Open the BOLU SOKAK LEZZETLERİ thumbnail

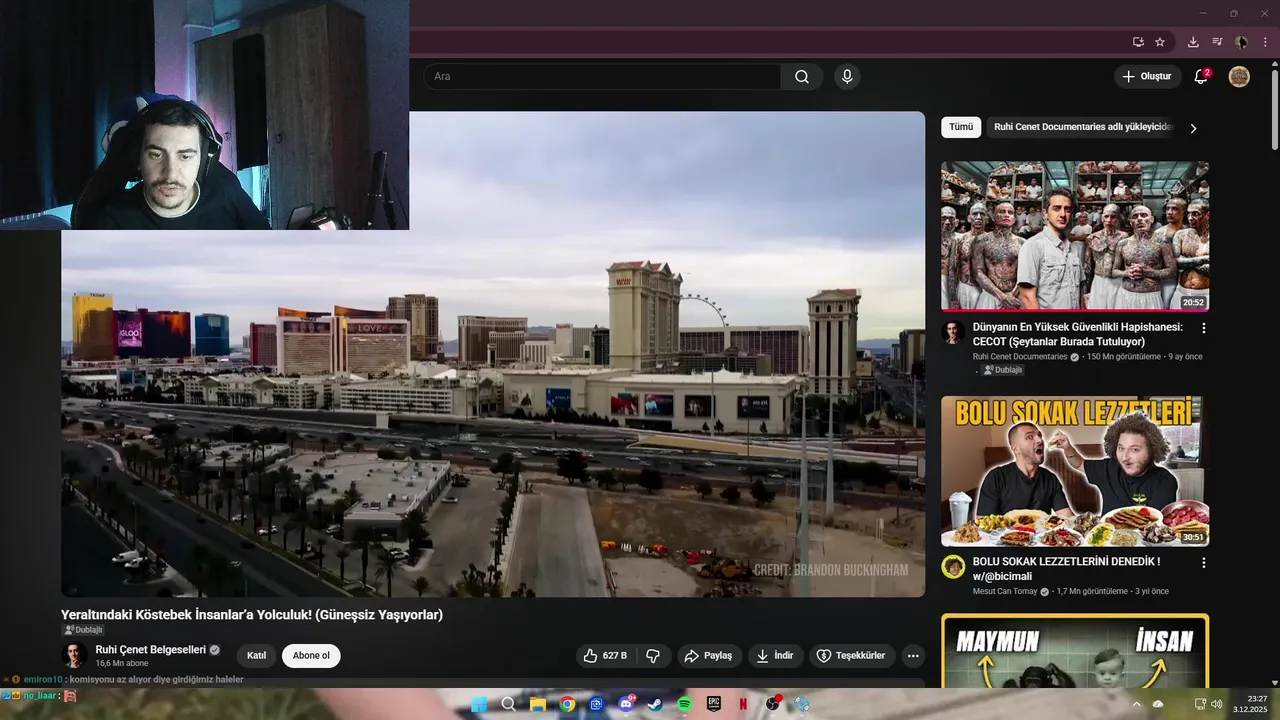pyautogui.click(x=1075, y=472)
